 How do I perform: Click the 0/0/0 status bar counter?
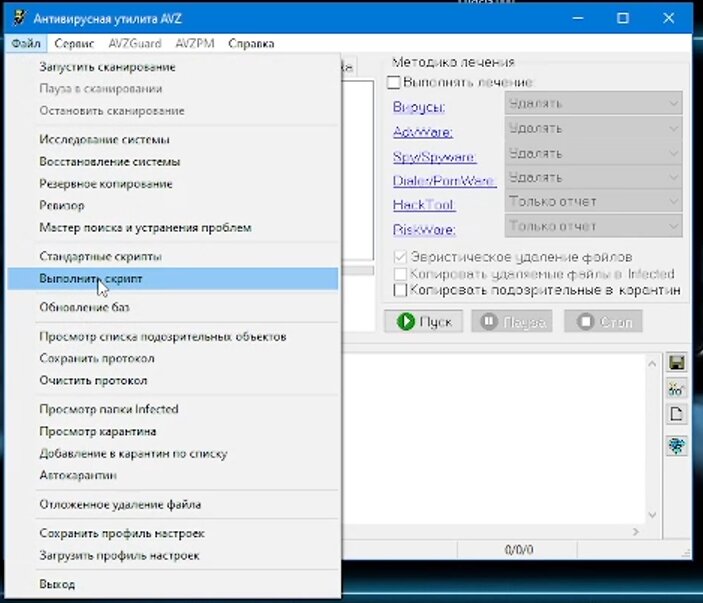tap(518, 550)
